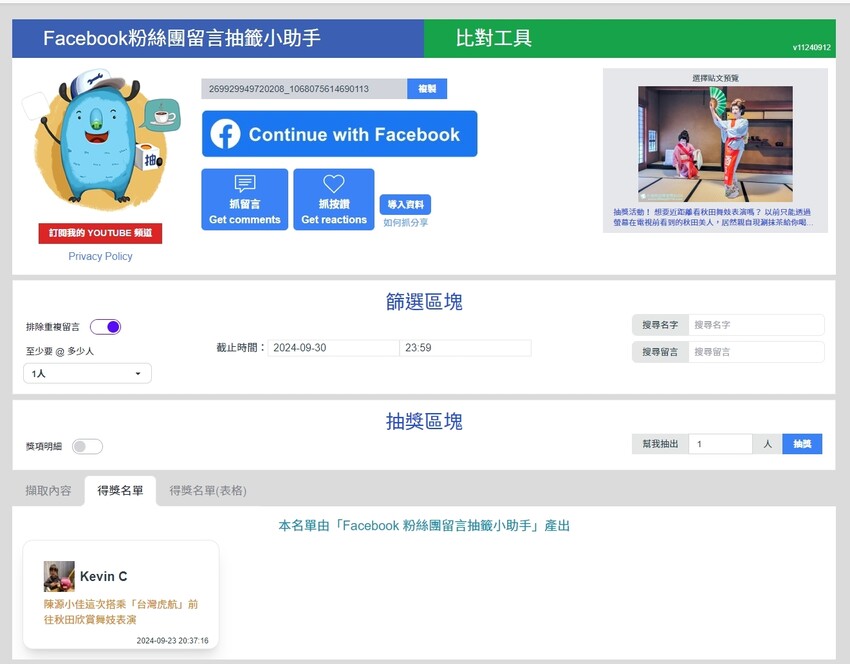The image size is (850, 664).
Task: Toggle the 排除重複留言 switch off
Action: click(x=106, y=327)
